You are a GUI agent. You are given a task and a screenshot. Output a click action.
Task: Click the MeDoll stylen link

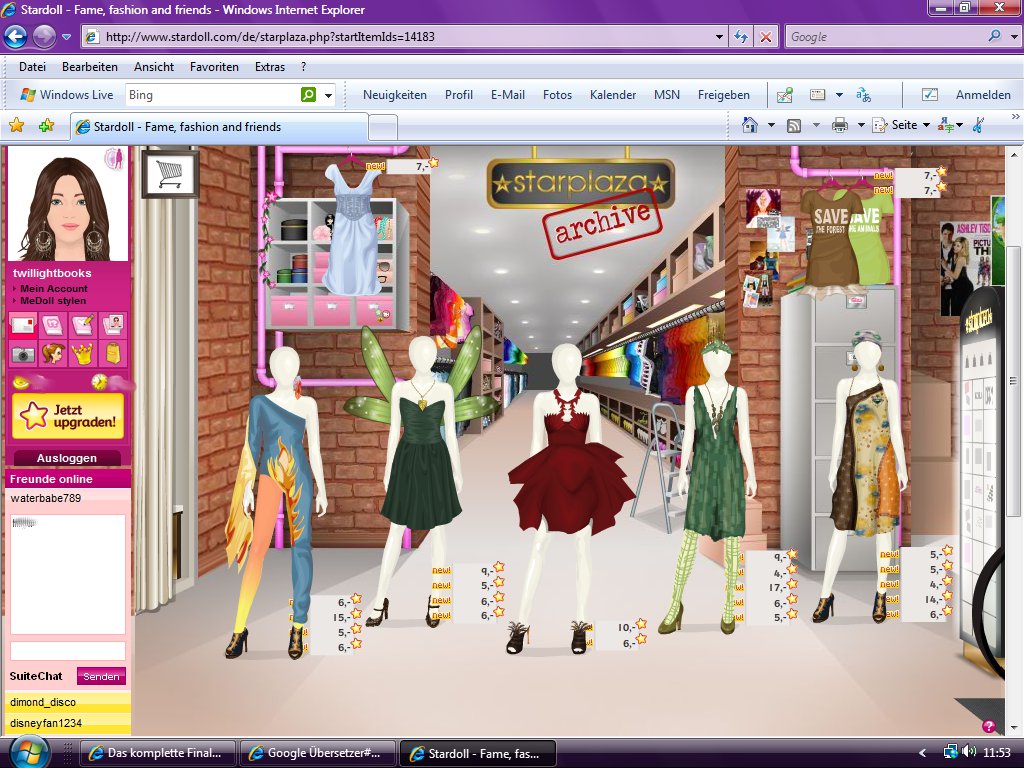[x=53, y=300]
